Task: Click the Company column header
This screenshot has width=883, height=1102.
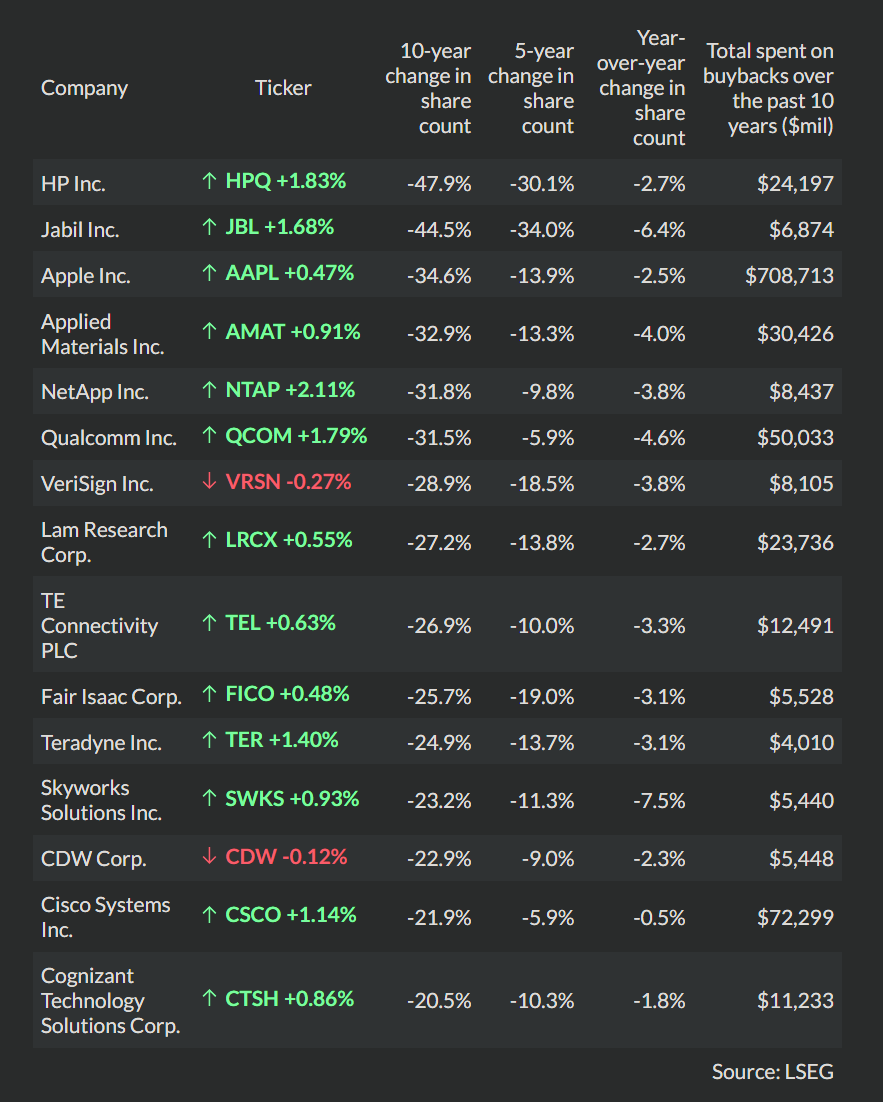Action: click(x=85, y=88)
